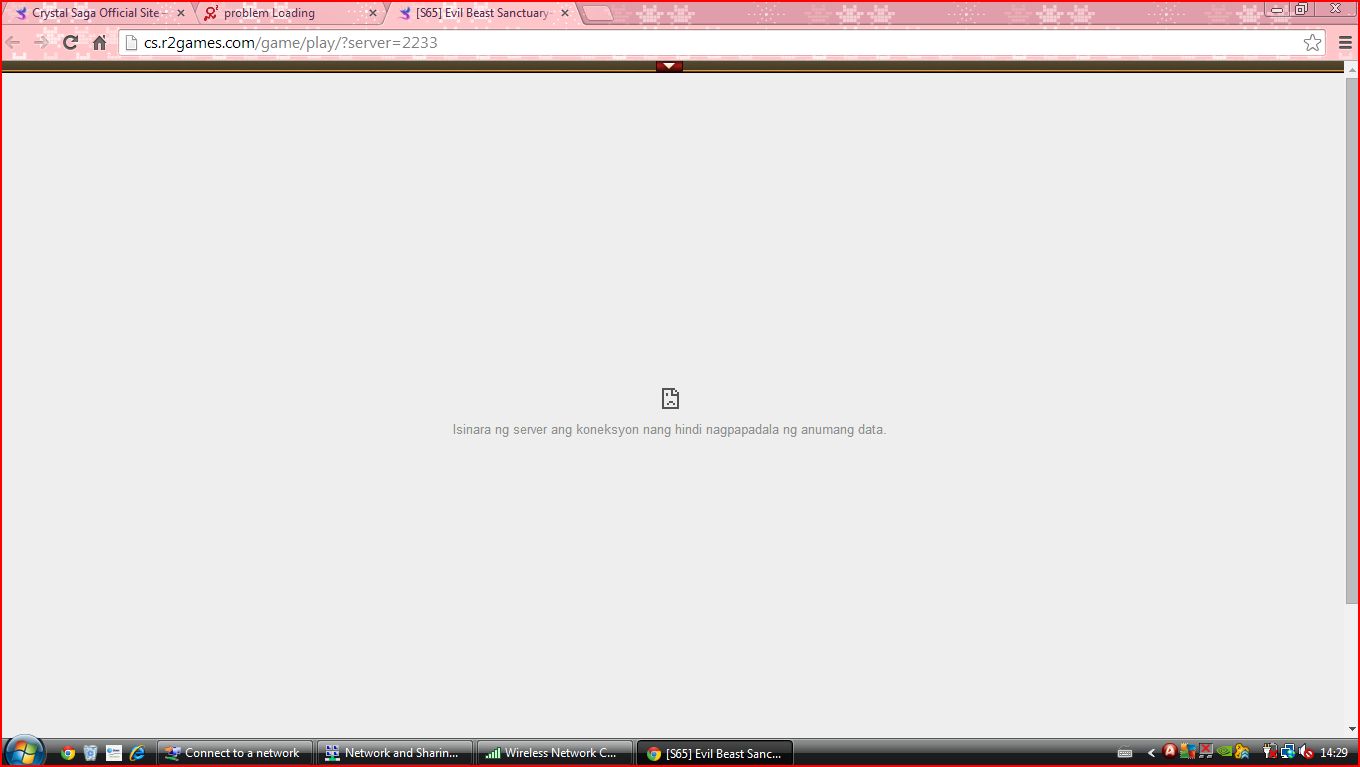Bookmark this page with the star icon

[x=1312, y=43]
